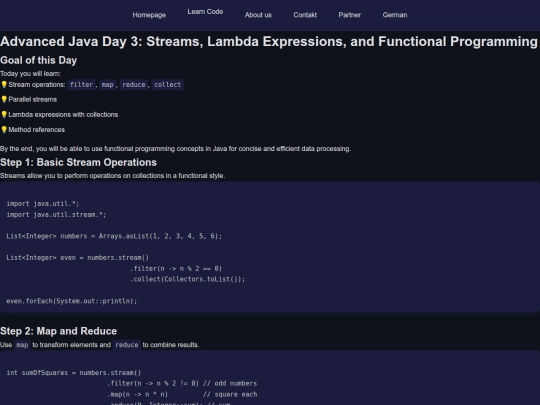Image resolution: width=540 pixels, height=405 pixels.
Task: Click the 'Parallel streams' list item text
Action: pyautogui.click(x=33, y=100)
